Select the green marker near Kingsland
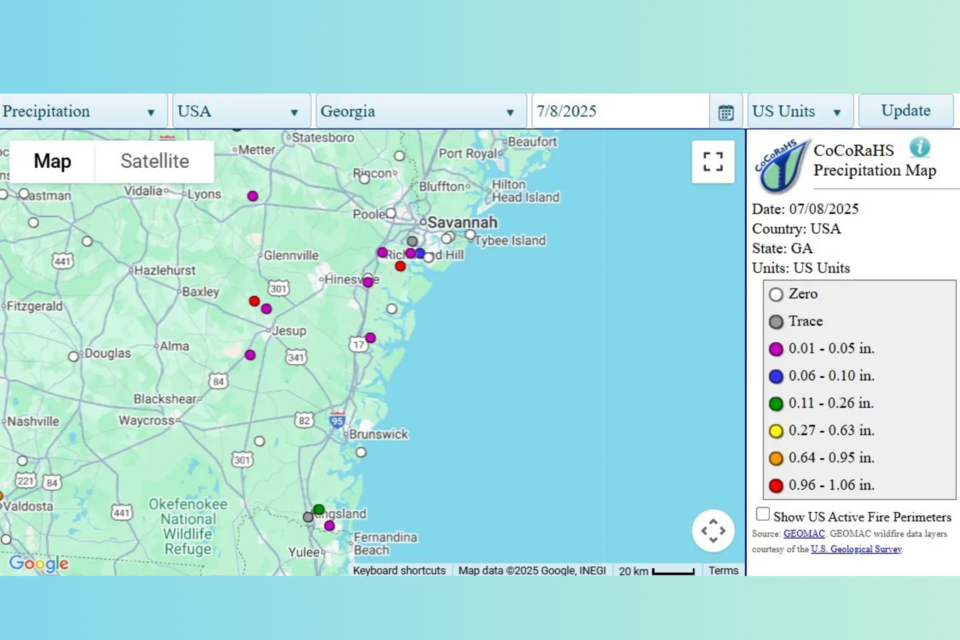 click(318, 510)
